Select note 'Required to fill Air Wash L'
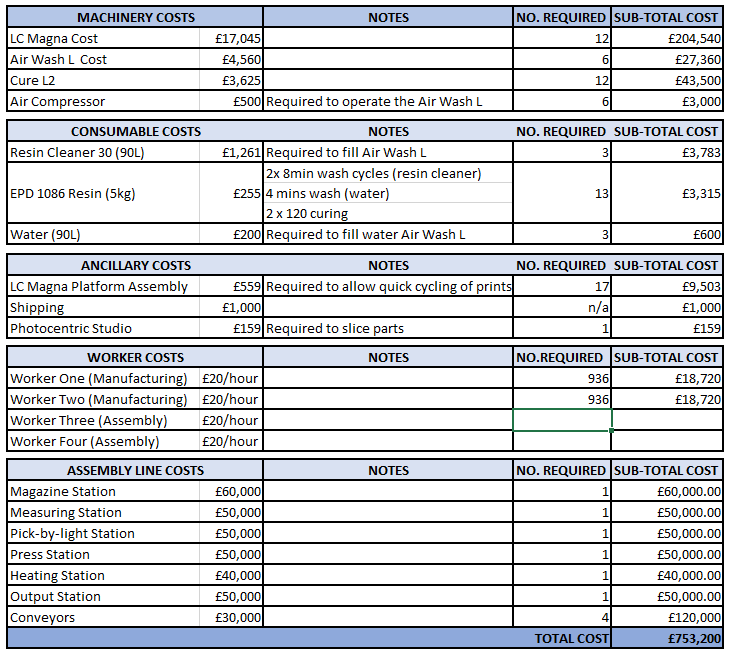729x655 pixels. click(x=388, y=152)
